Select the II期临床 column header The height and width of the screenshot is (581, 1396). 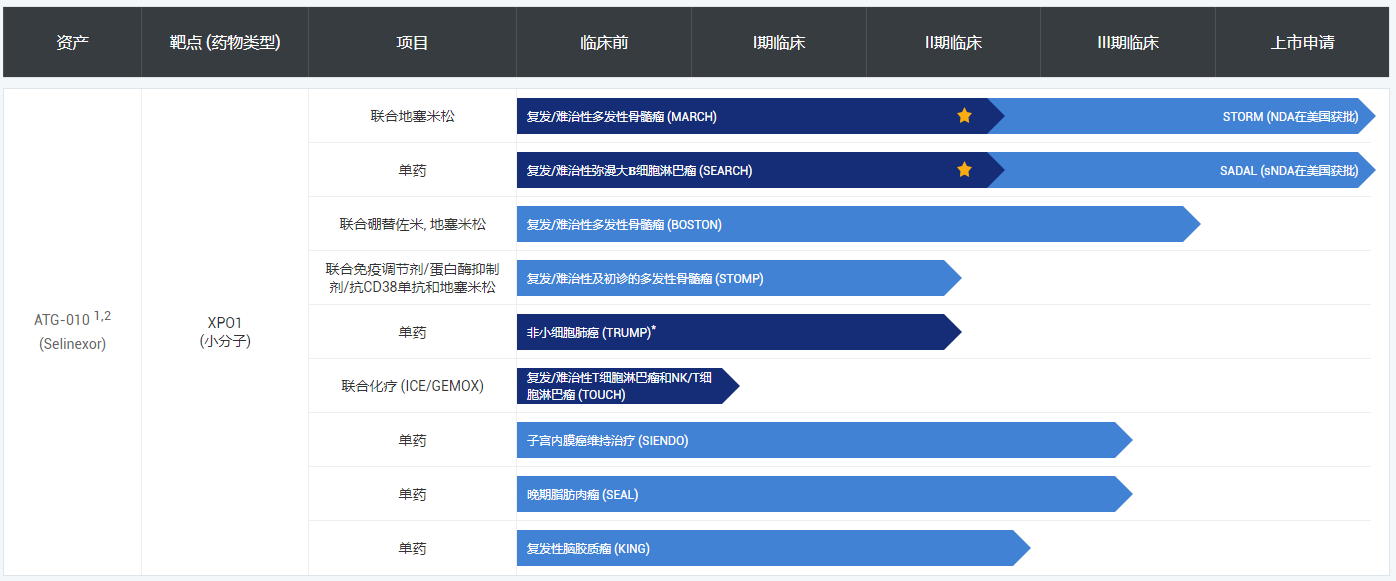pyautogui.click(x=953, y=43)
